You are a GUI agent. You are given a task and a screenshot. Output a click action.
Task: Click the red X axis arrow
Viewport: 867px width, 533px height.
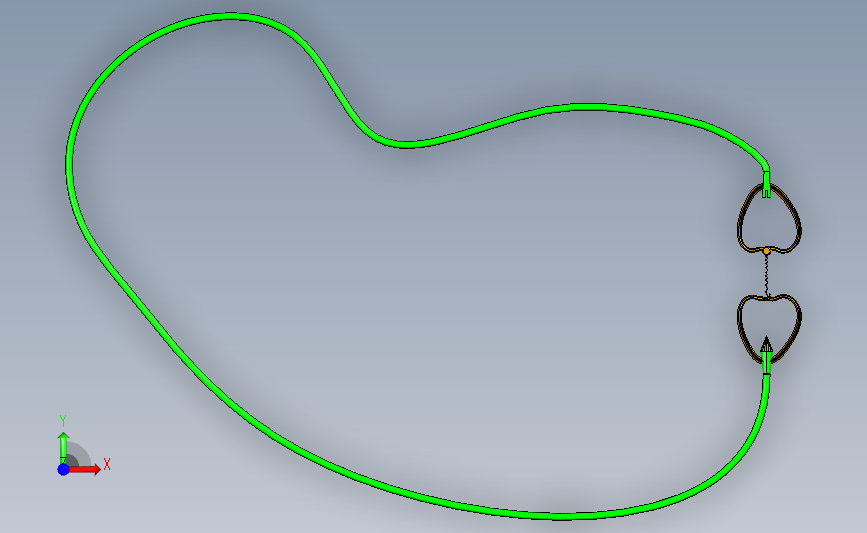(x=85, y=469)
